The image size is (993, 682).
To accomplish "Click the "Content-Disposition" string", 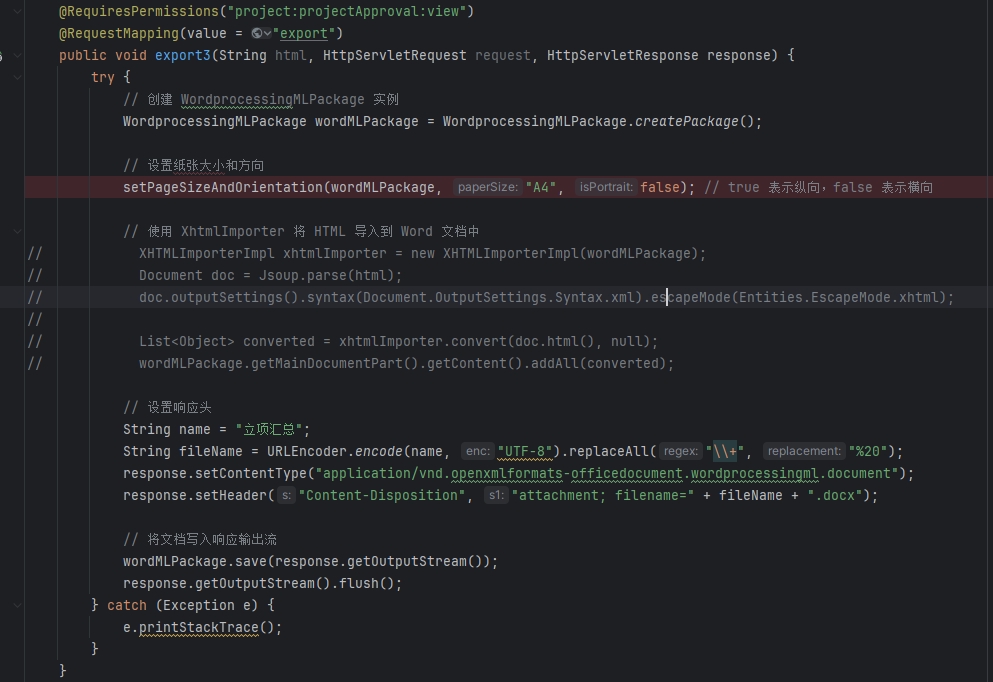I will point(382,495).
